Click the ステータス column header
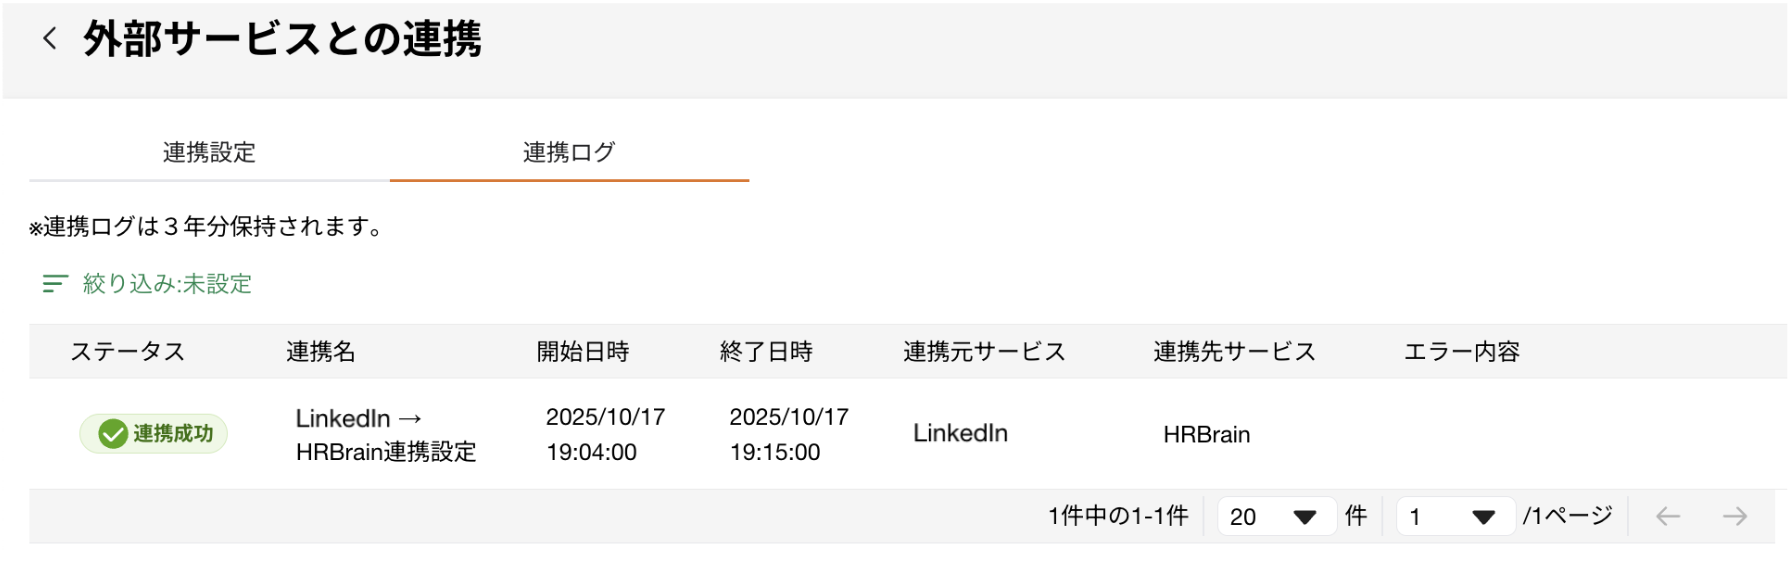 [x=128, y=352]
